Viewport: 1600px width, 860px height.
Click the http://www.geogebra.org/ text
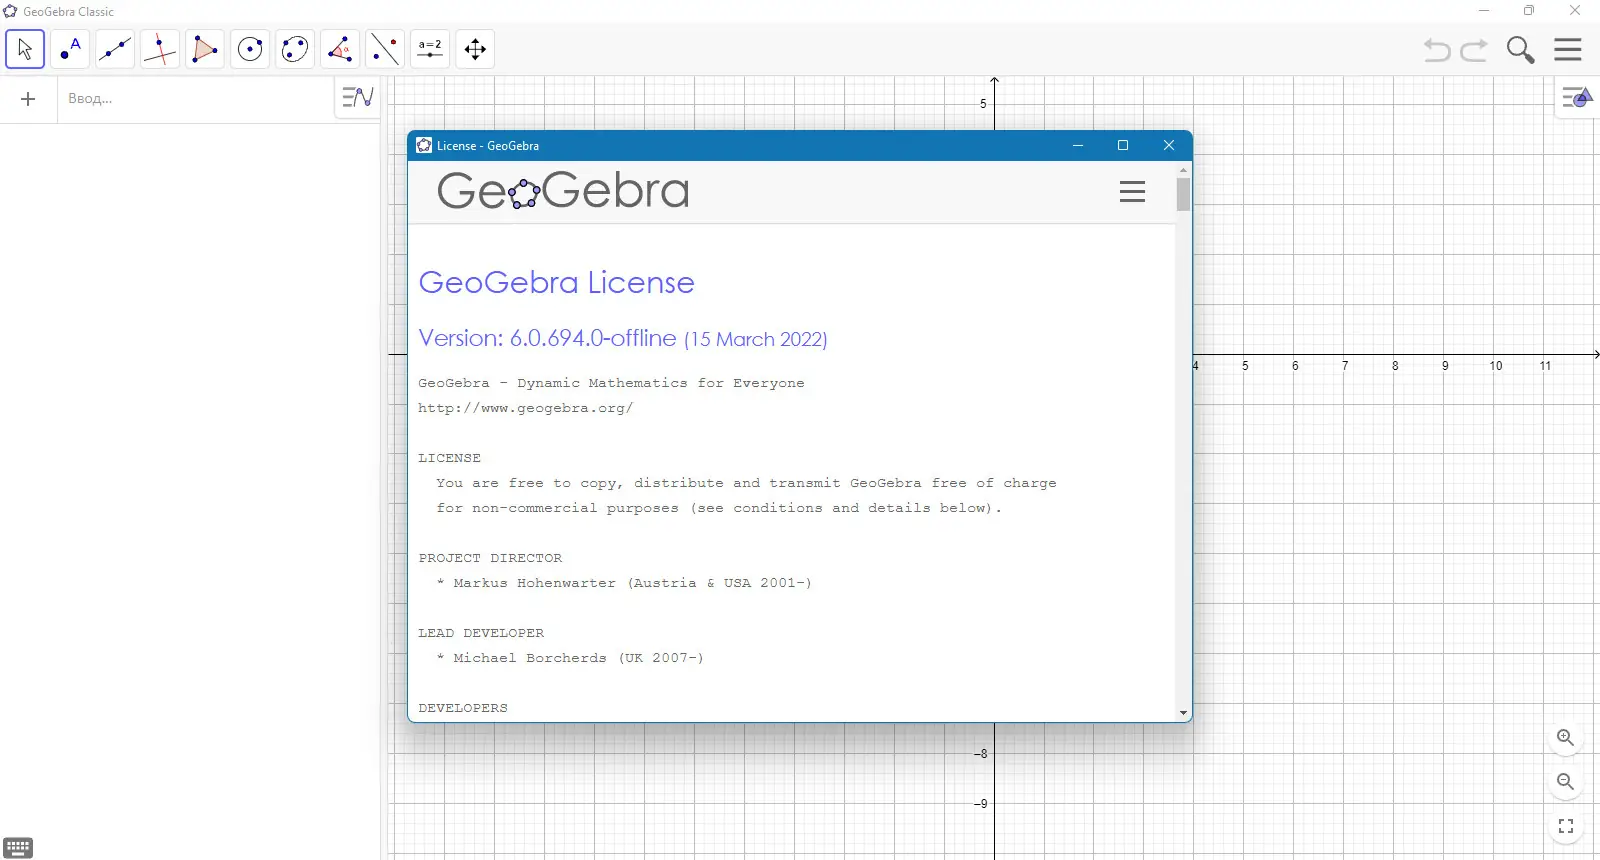point(526,408)
